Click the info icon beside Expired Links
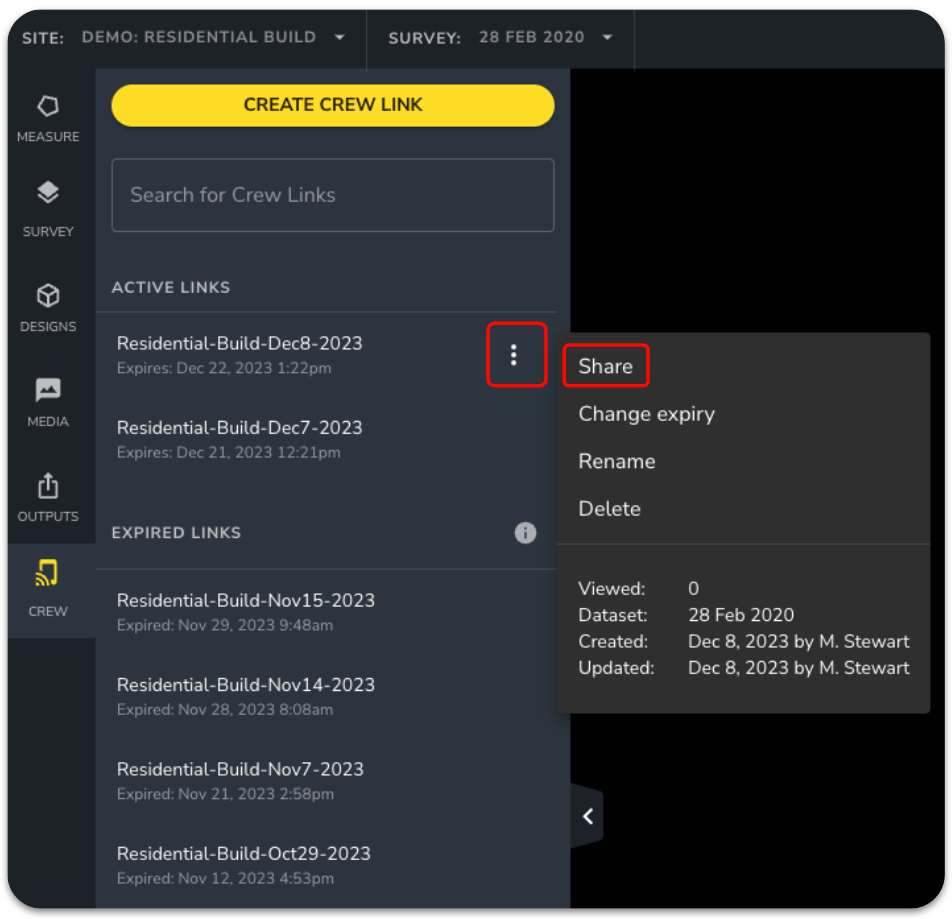The height and width of the screenshot is (919, 952). (525, 533)
